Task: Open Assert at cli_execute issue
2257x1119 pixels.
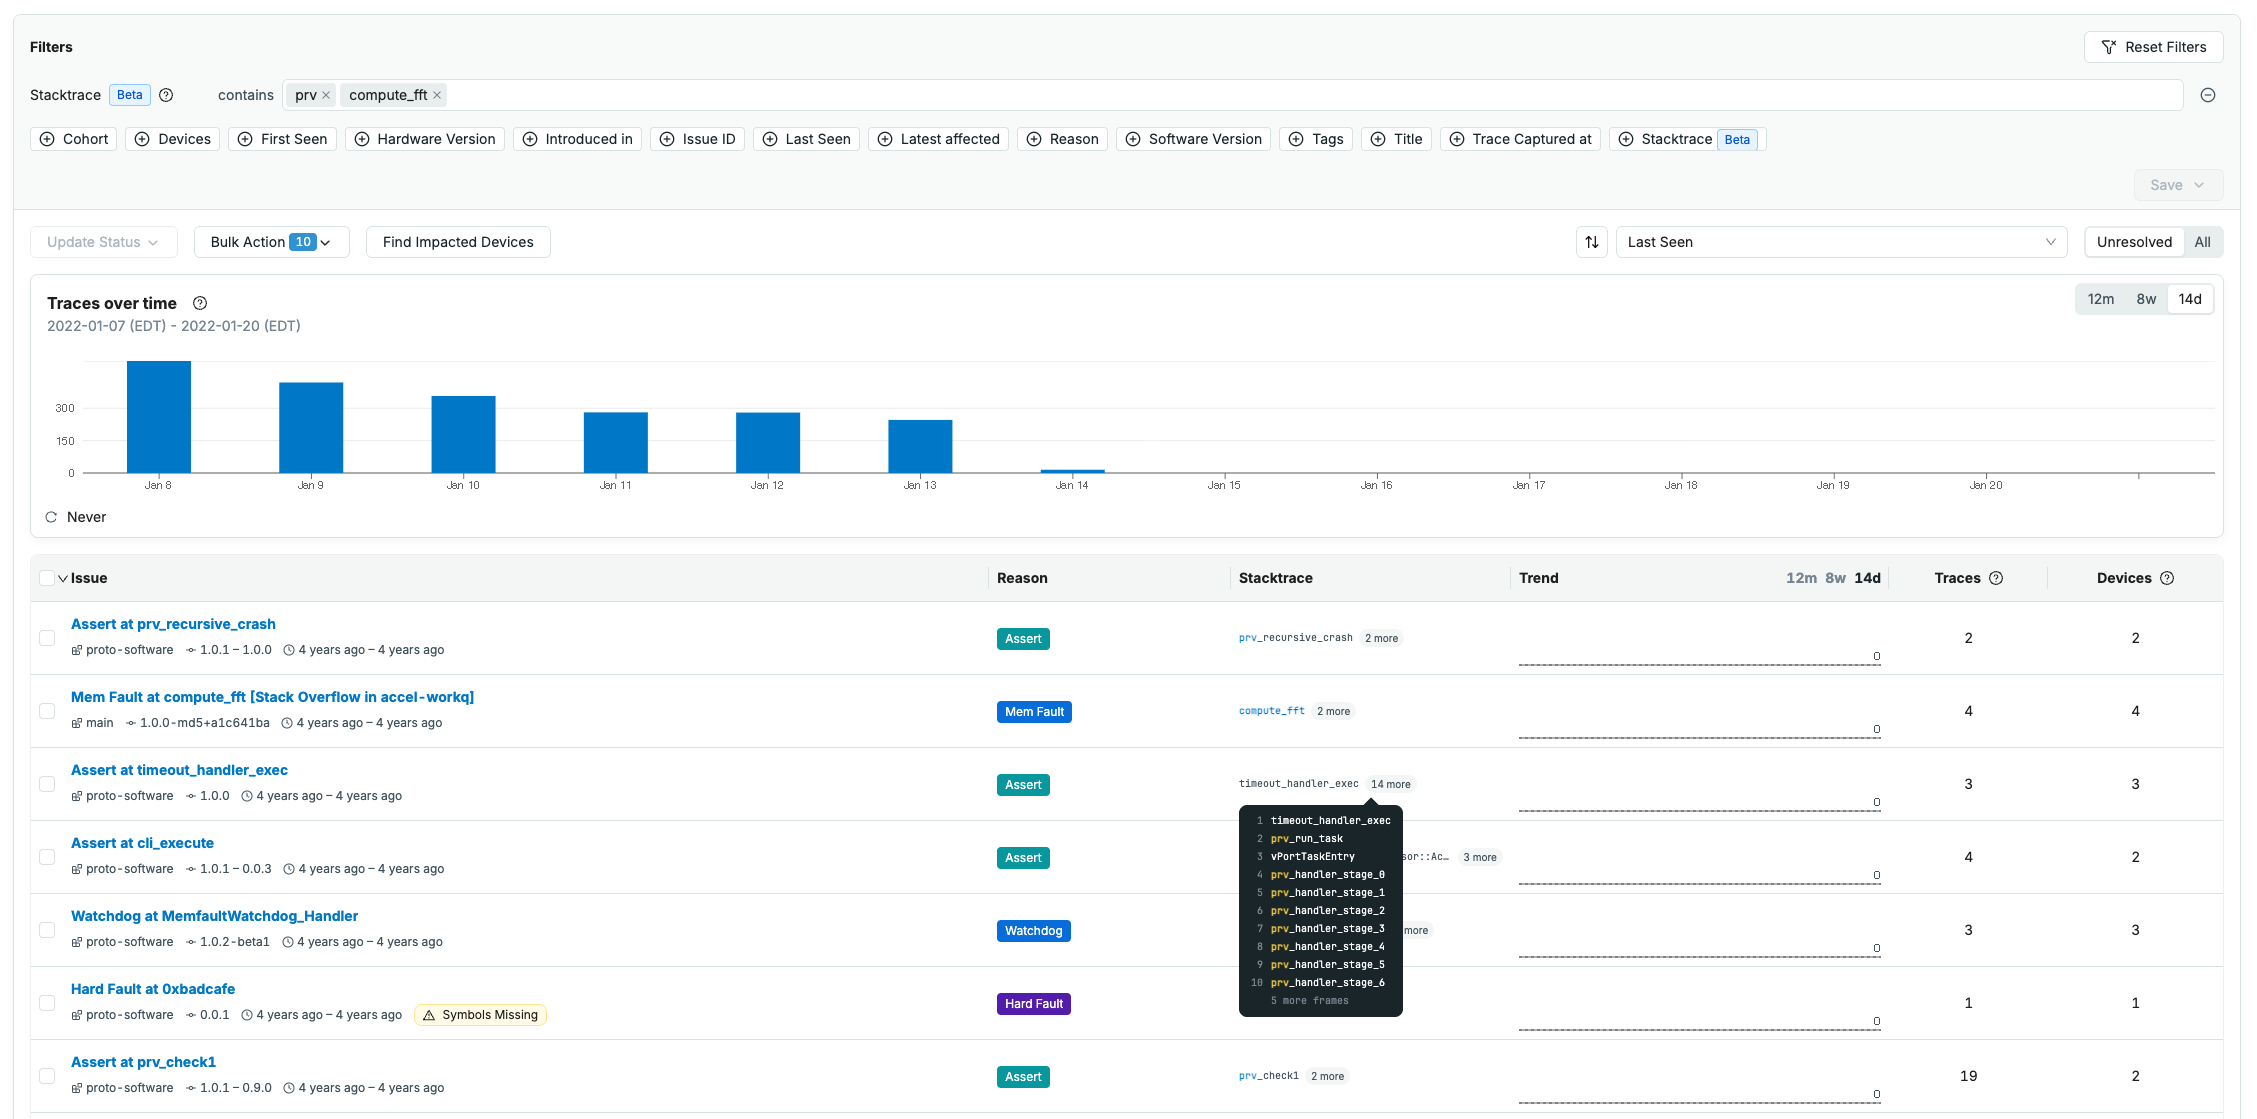Action: (142, 843)
